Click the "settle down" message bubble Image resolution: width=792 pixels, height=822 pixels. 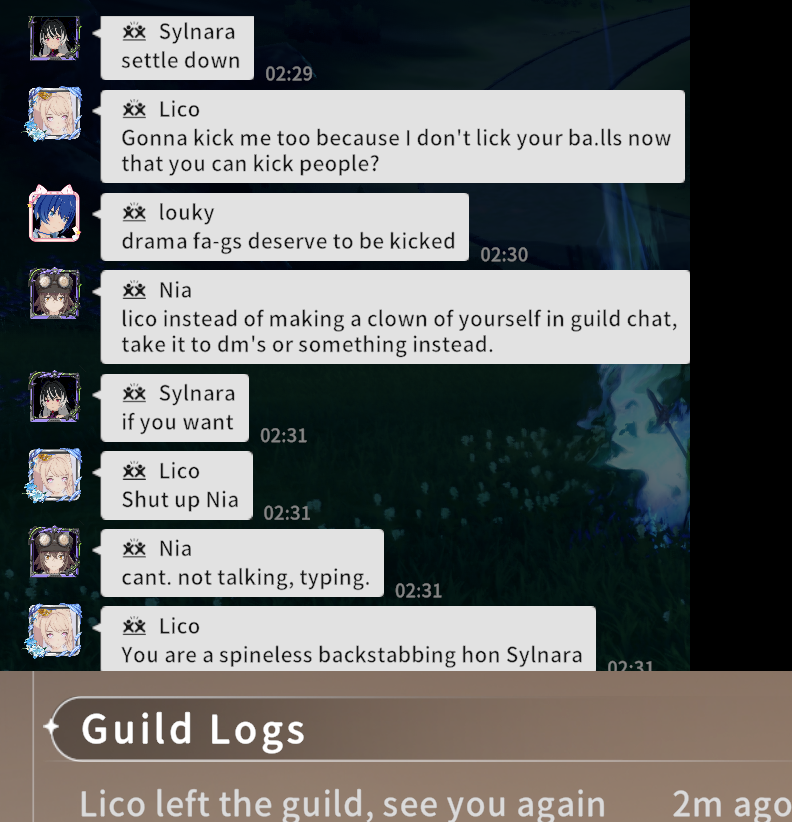pos(177,48)
